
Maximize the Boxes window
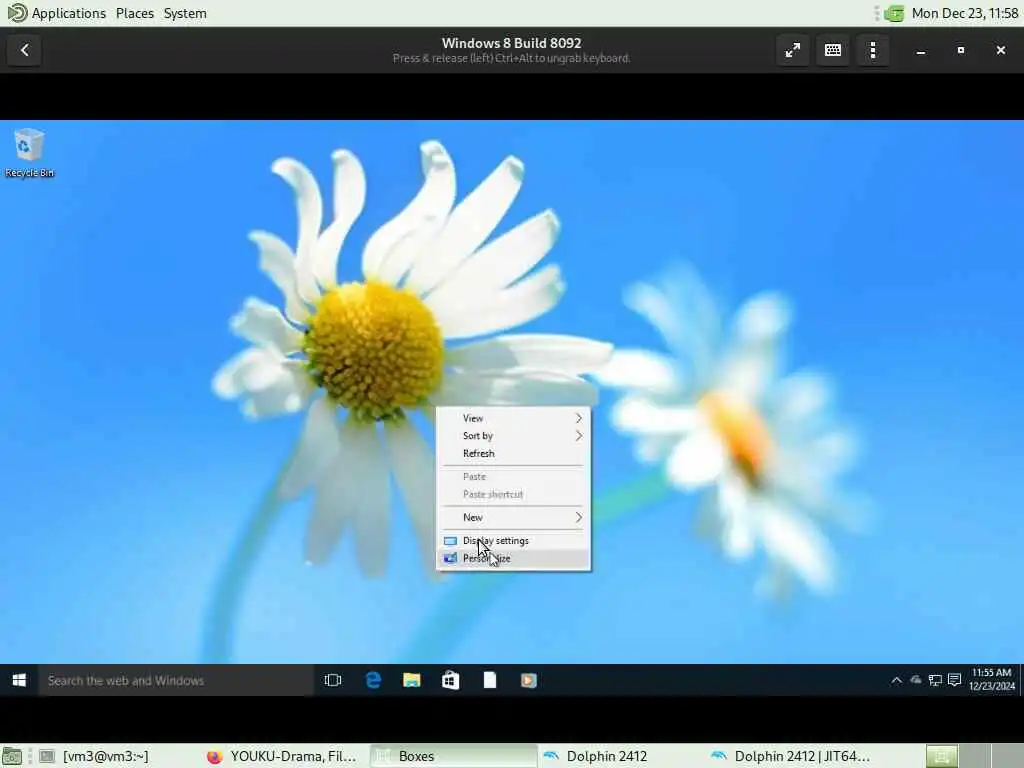pos(961,50)
